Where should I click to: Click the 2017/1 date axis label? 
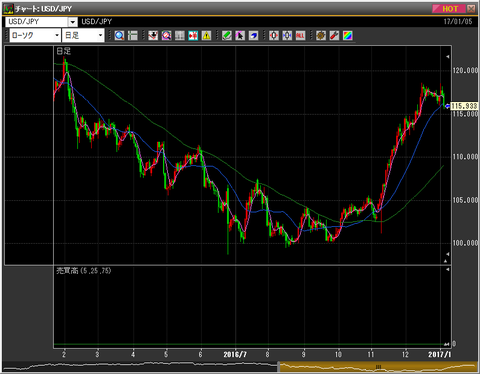pyautogui.click(x=439, y=354)
